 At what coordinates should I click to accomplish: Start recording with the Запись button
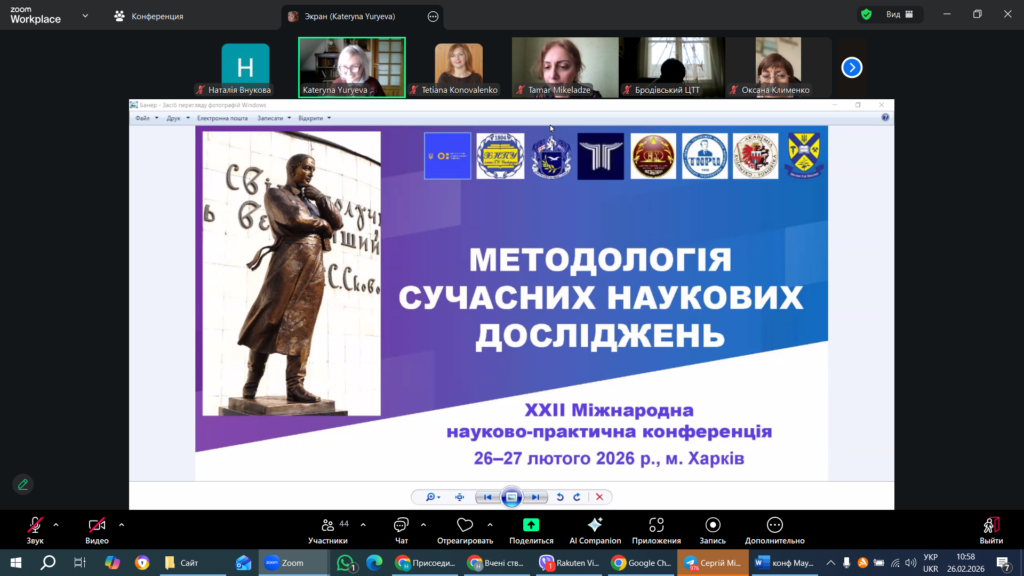pyautogui.click(x=712, y=530)
